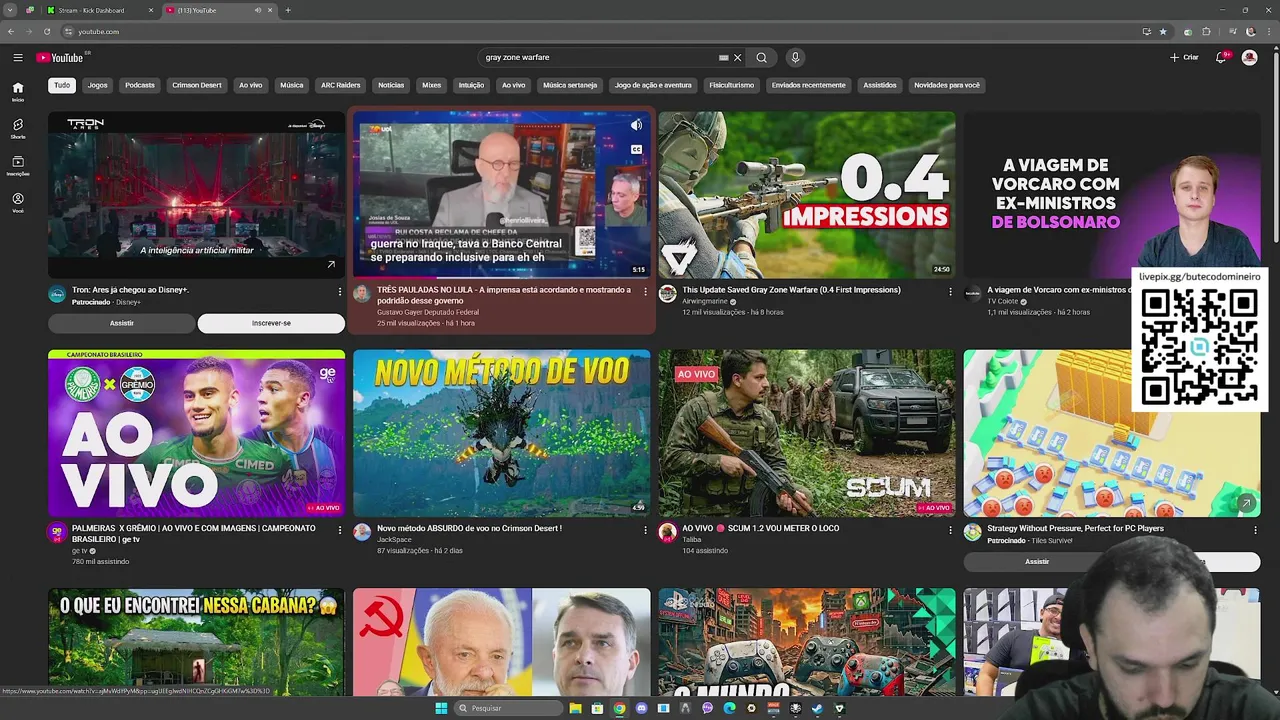Open more options for Tron: Ares ad

tap(340, 291)
